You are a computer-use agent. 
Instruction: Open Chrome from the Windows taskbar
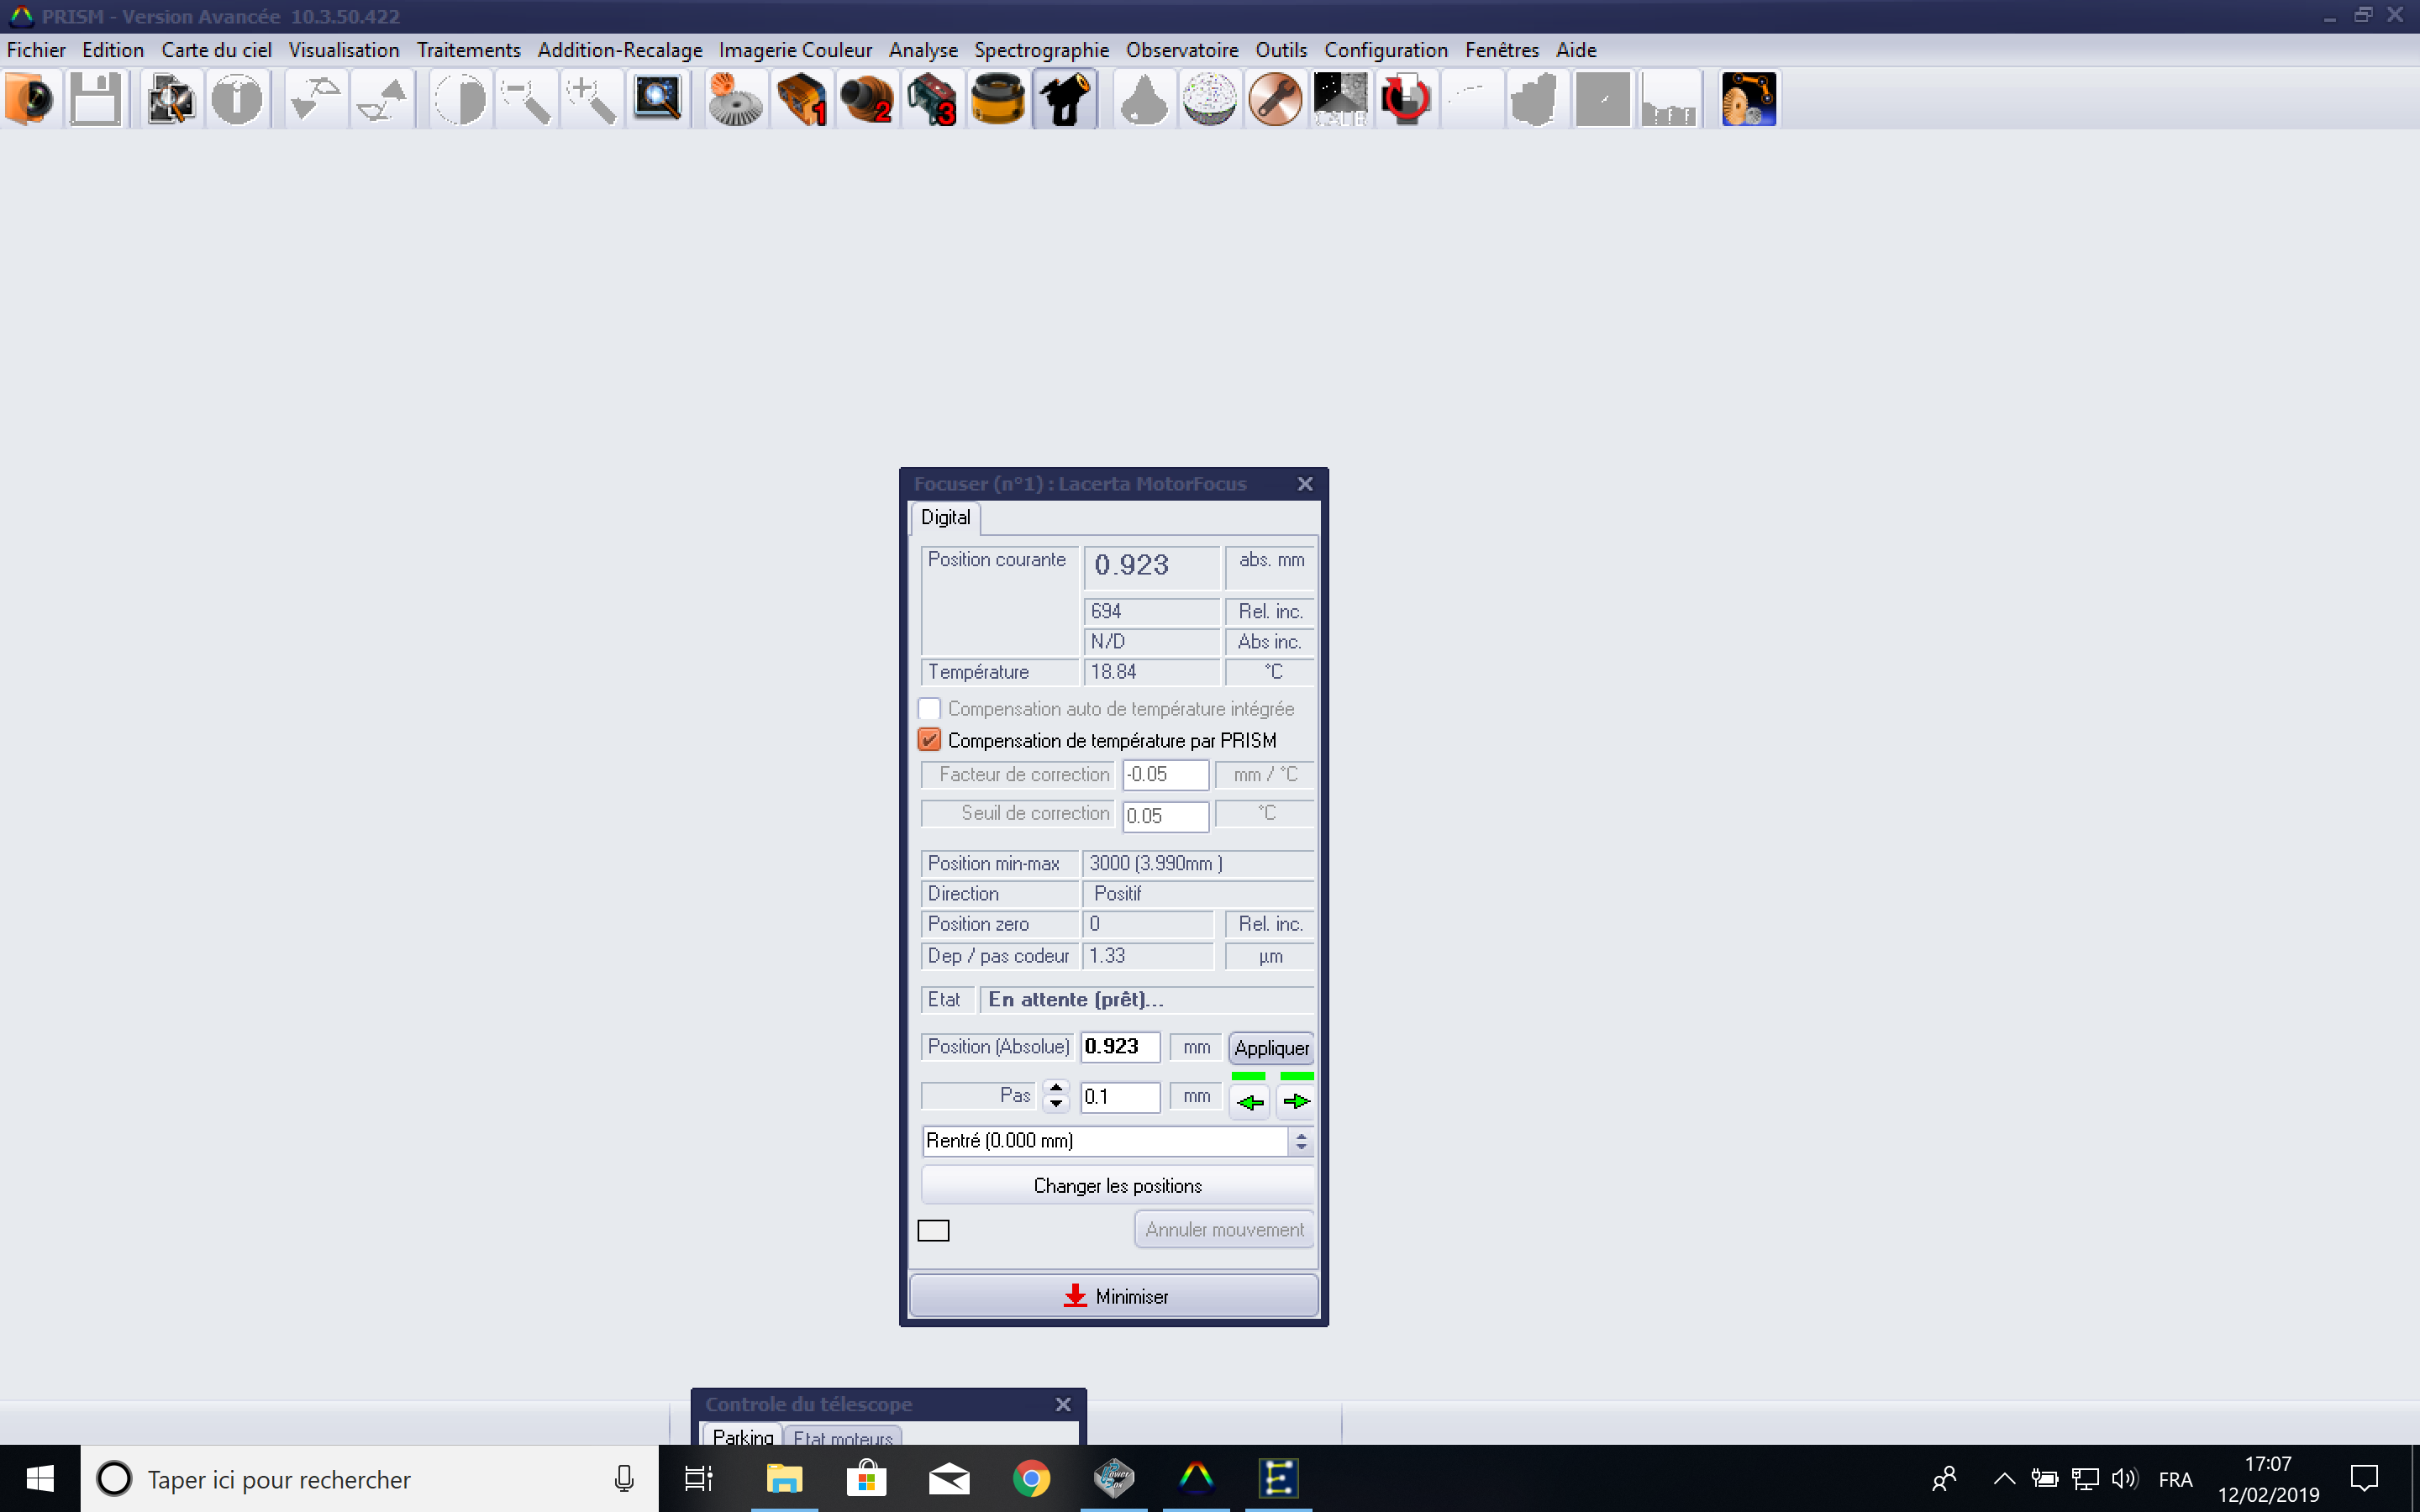[1031, 1478]
